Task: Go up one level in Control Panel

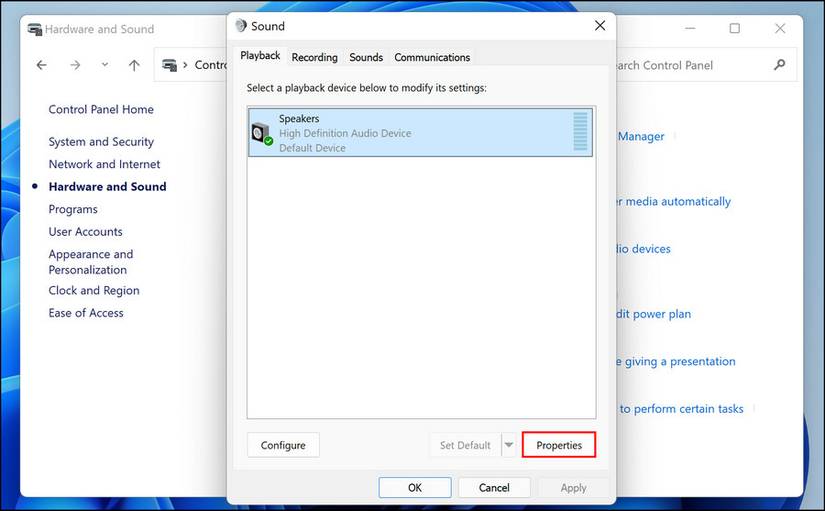Action: pyautogui.click(x=134, y=65)
